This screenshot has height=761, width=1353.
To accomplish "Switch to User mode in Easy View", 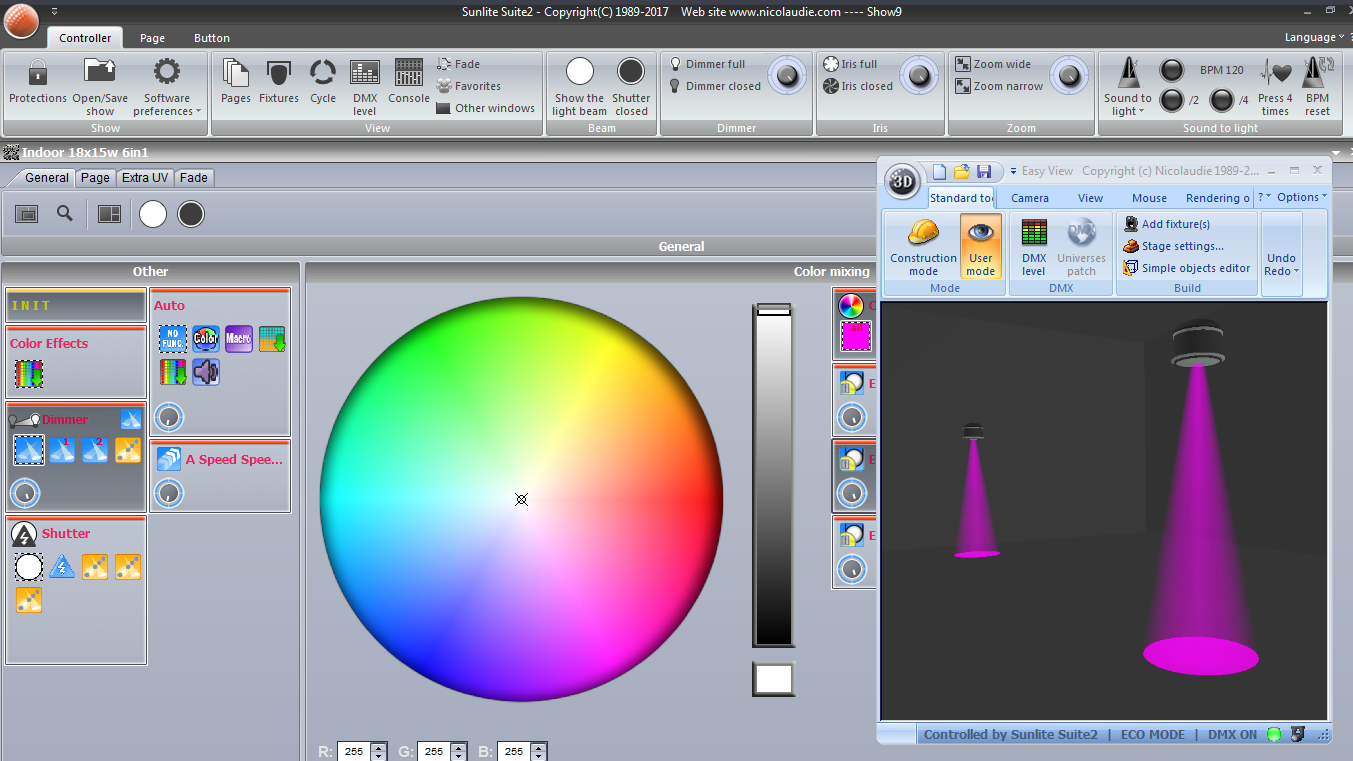I will click(981, 248).
